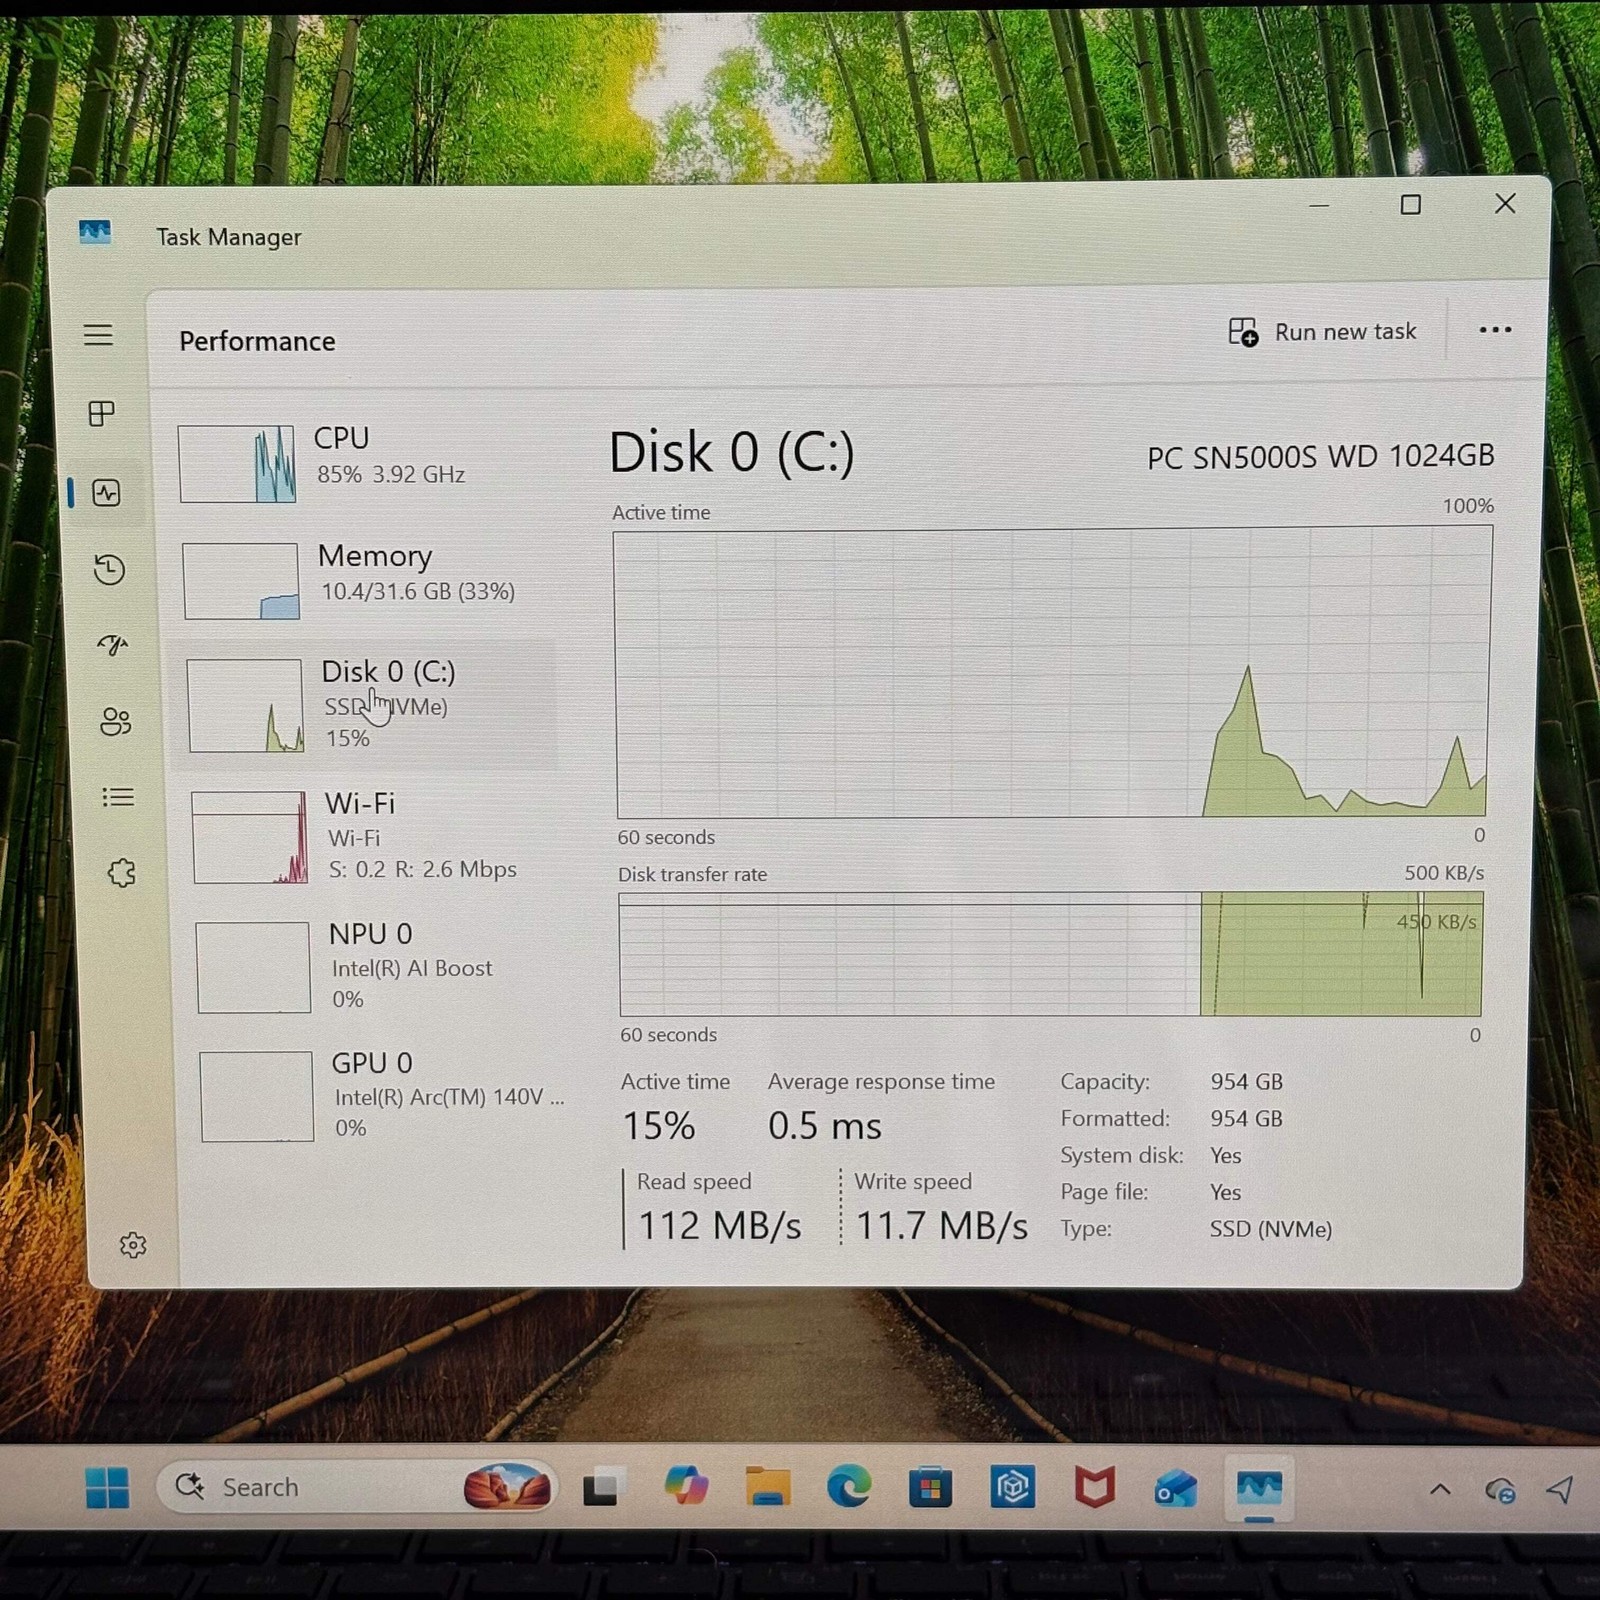Select the Performance page icon in sidebar
This screenshot has width=1600, height=1600.
click(106, 492)
